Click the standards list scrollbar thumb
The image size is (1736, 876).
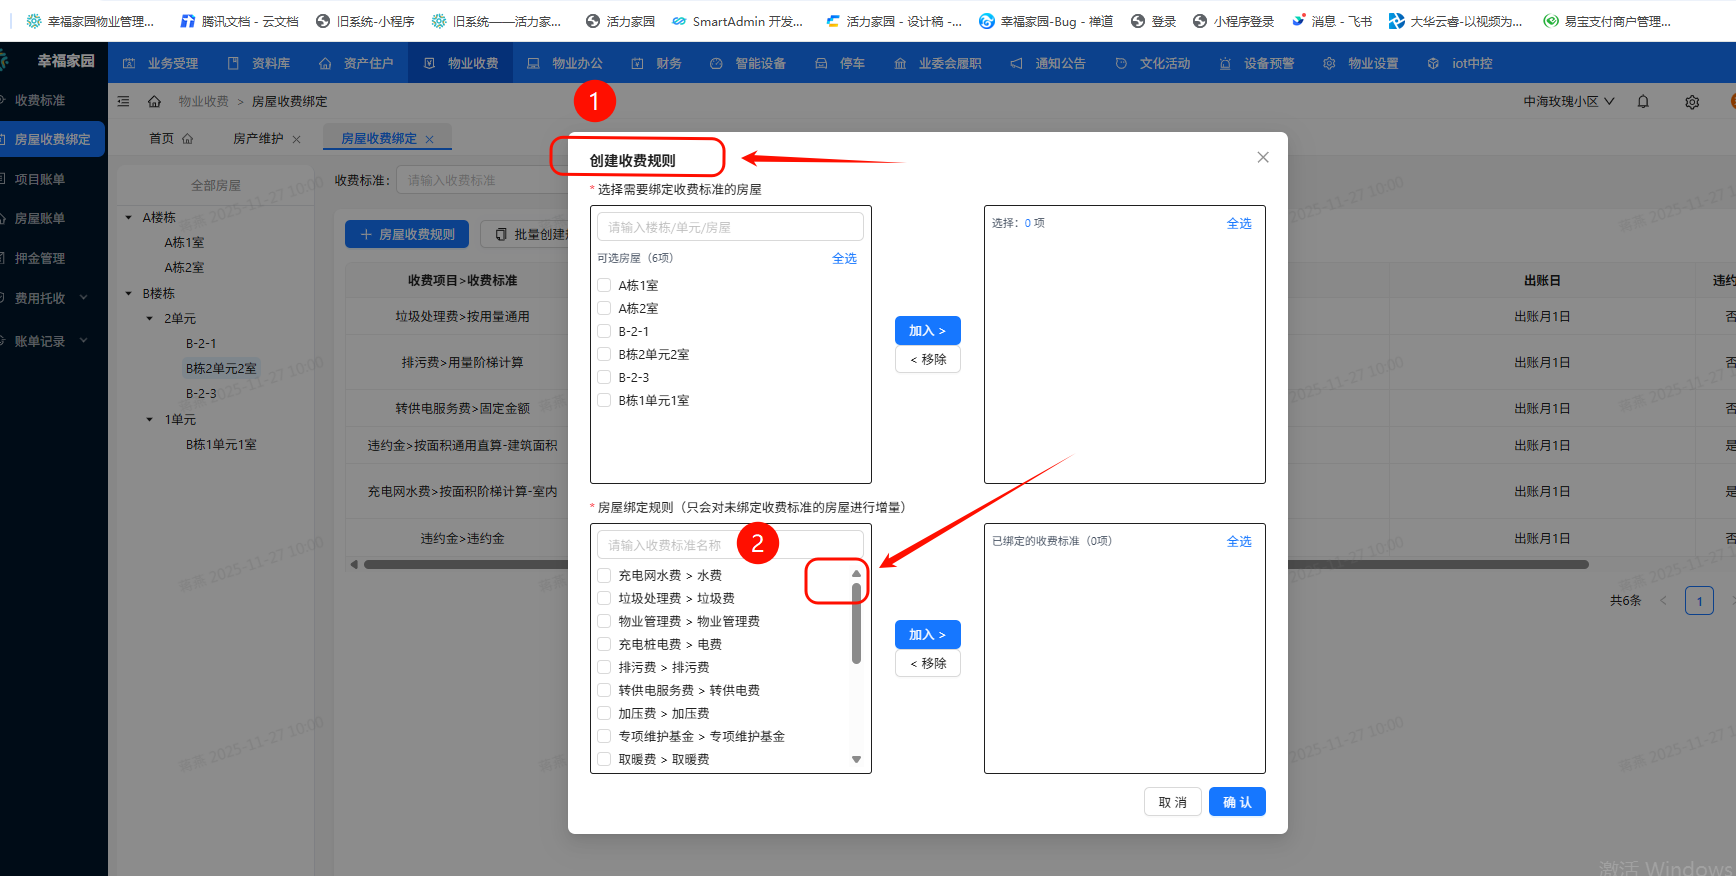click(856, 623)
